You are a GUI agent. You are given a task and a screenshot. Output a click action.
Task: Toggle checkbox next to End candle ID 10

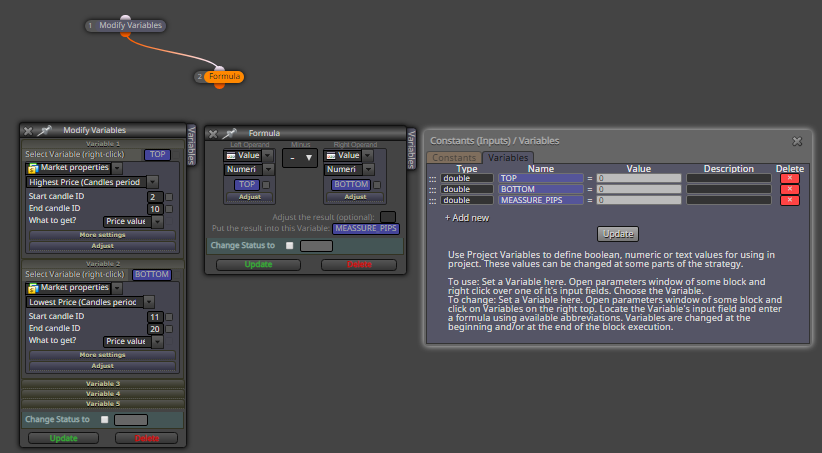click(x=169, y=209)
